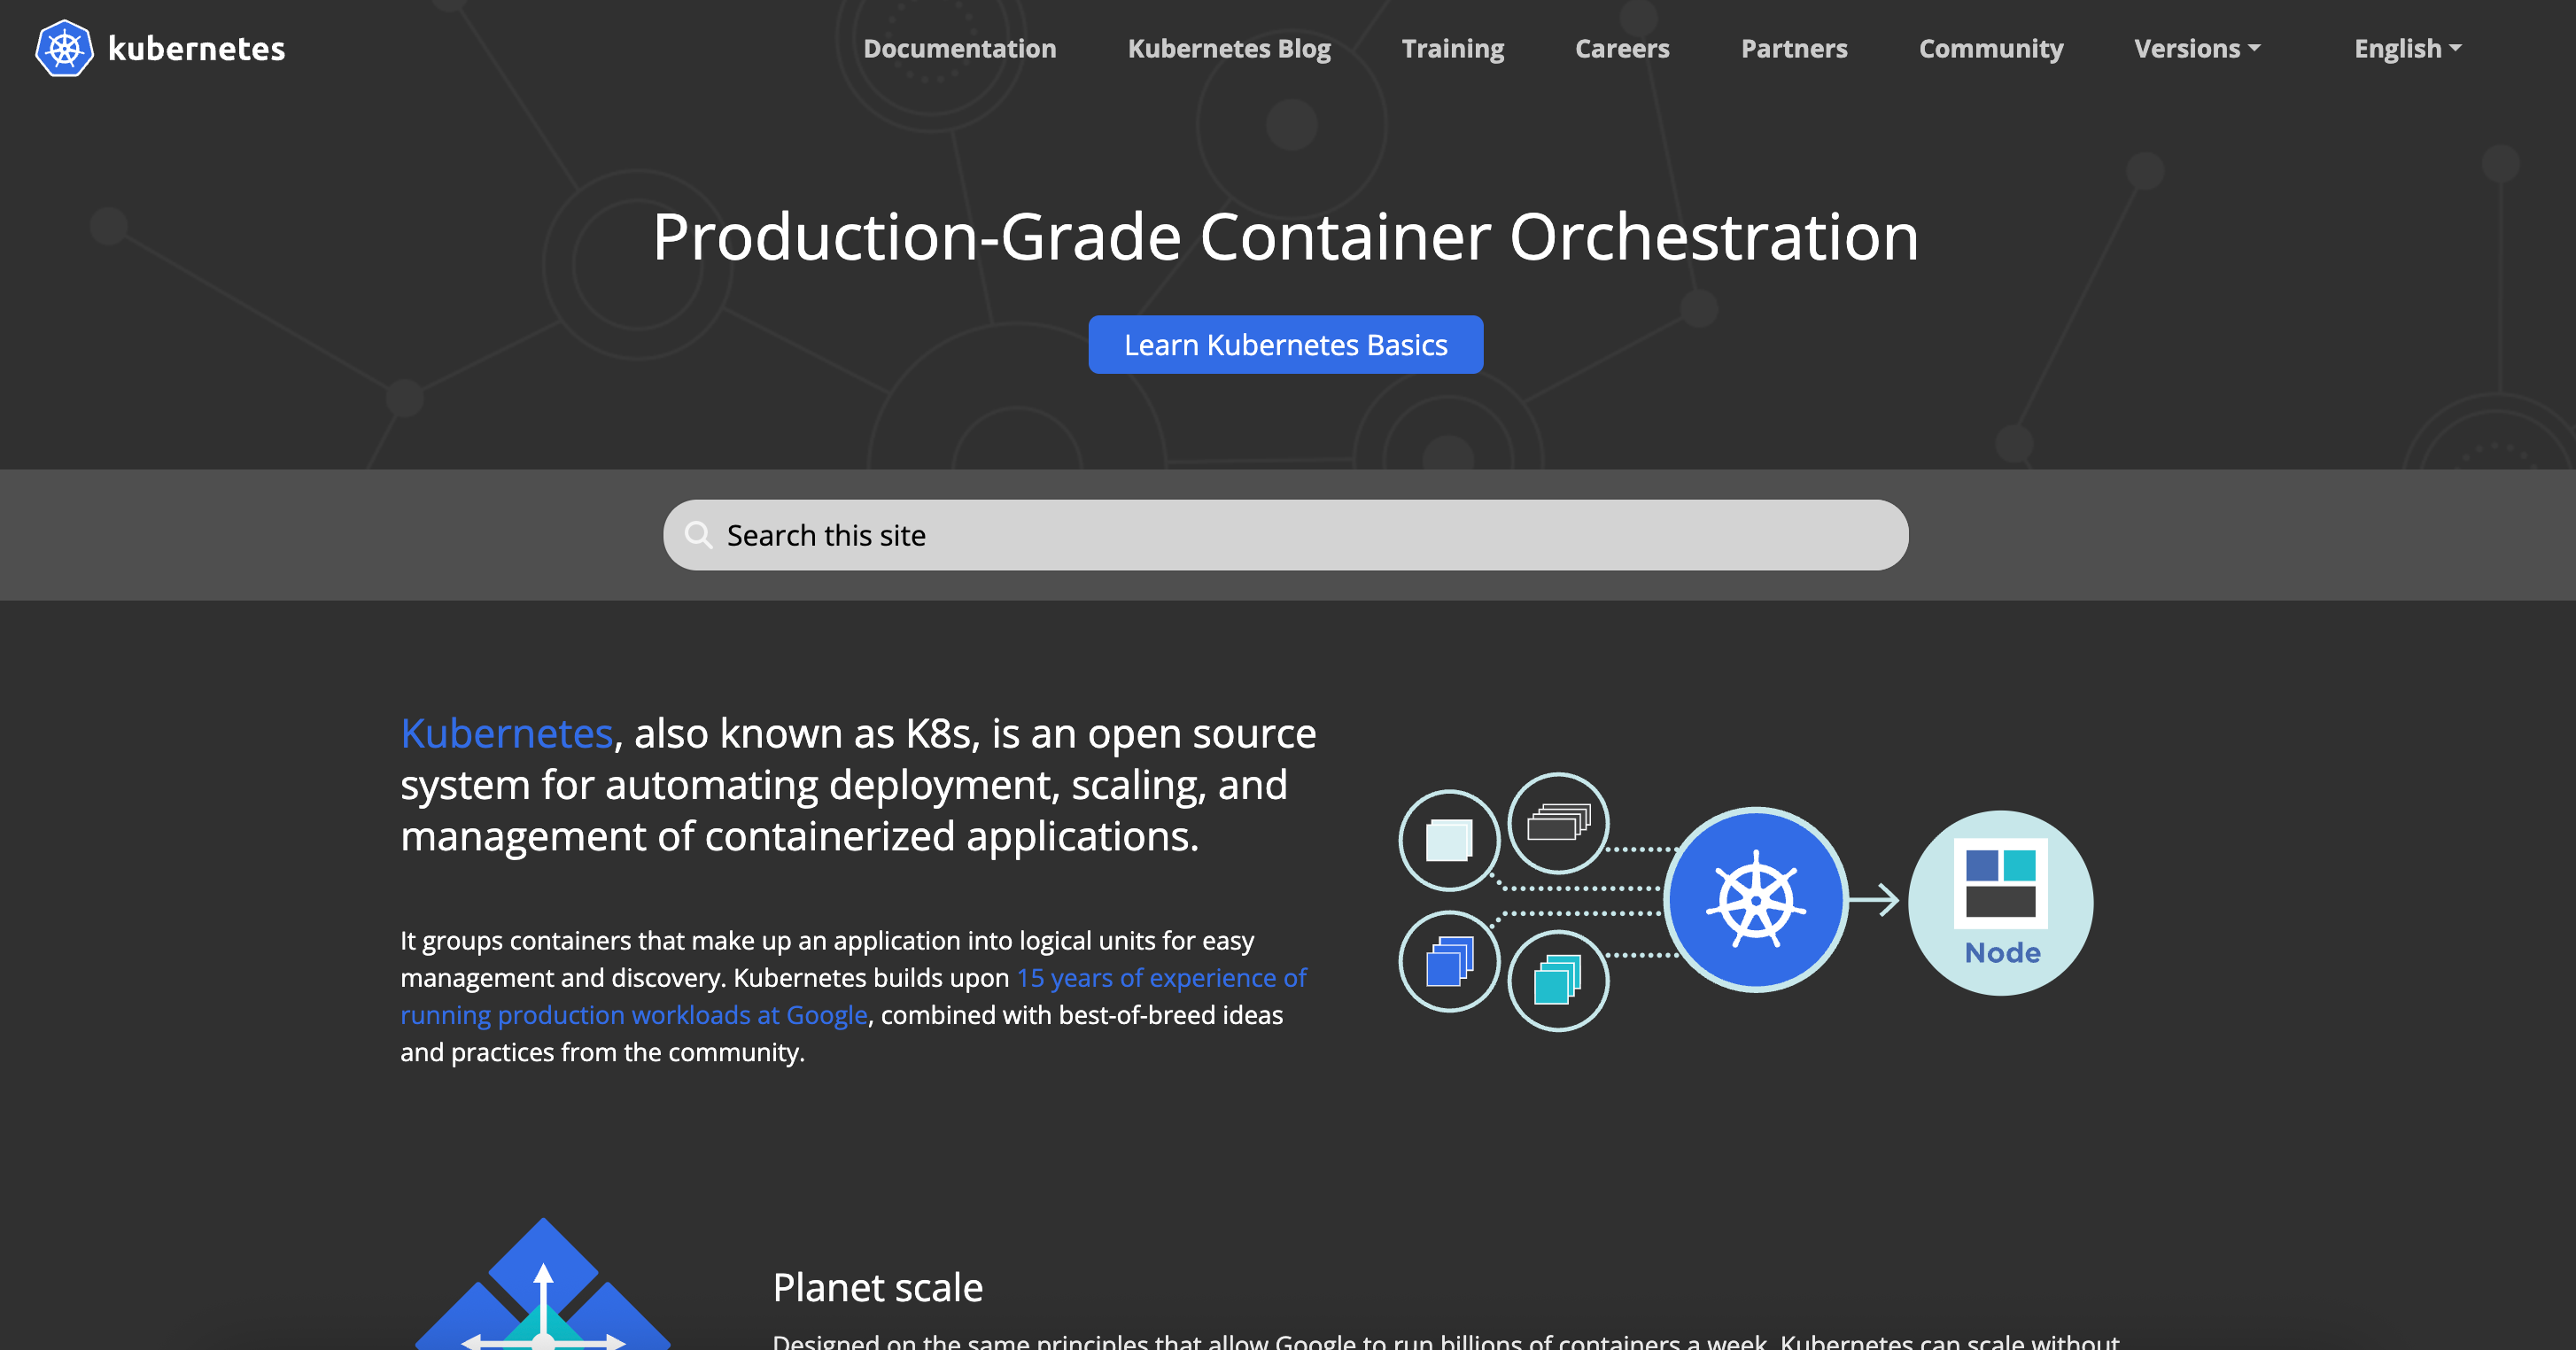
Task: Click the Node diagram icon
Action: pos(2000,902)
